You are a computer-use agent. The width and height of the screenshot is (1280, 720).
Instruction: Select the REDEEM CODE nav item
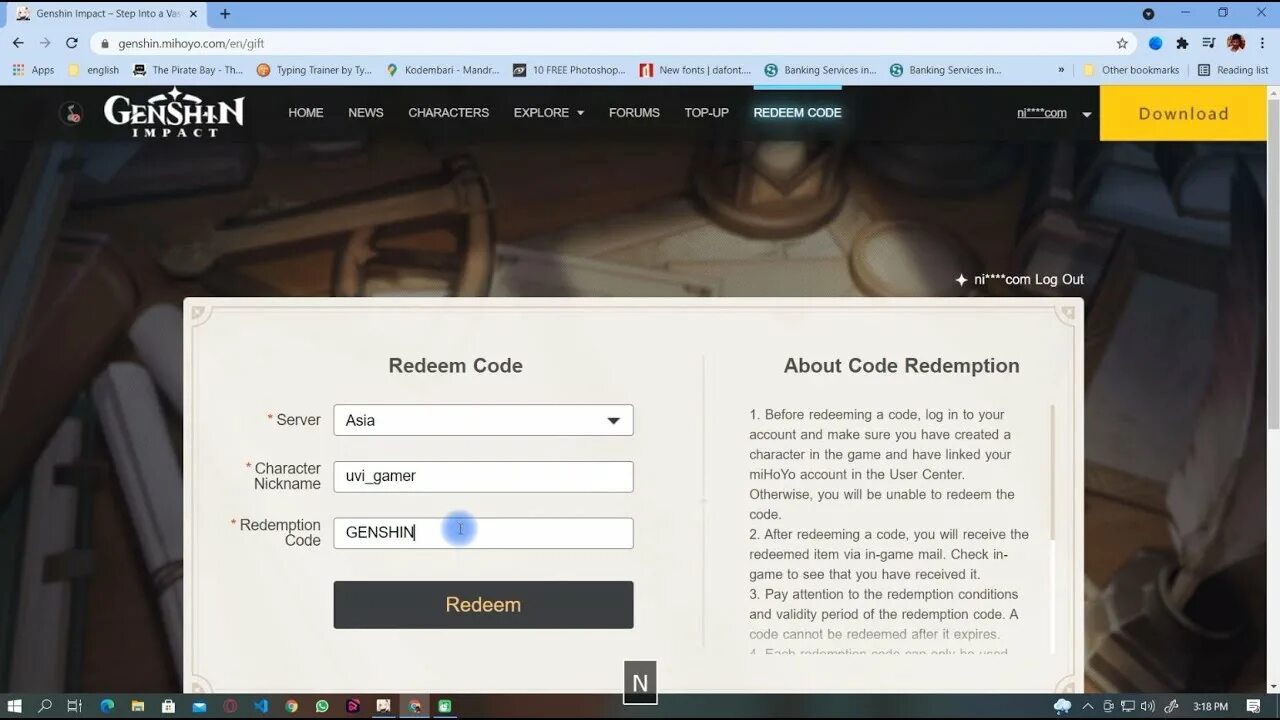click(797, 113)
